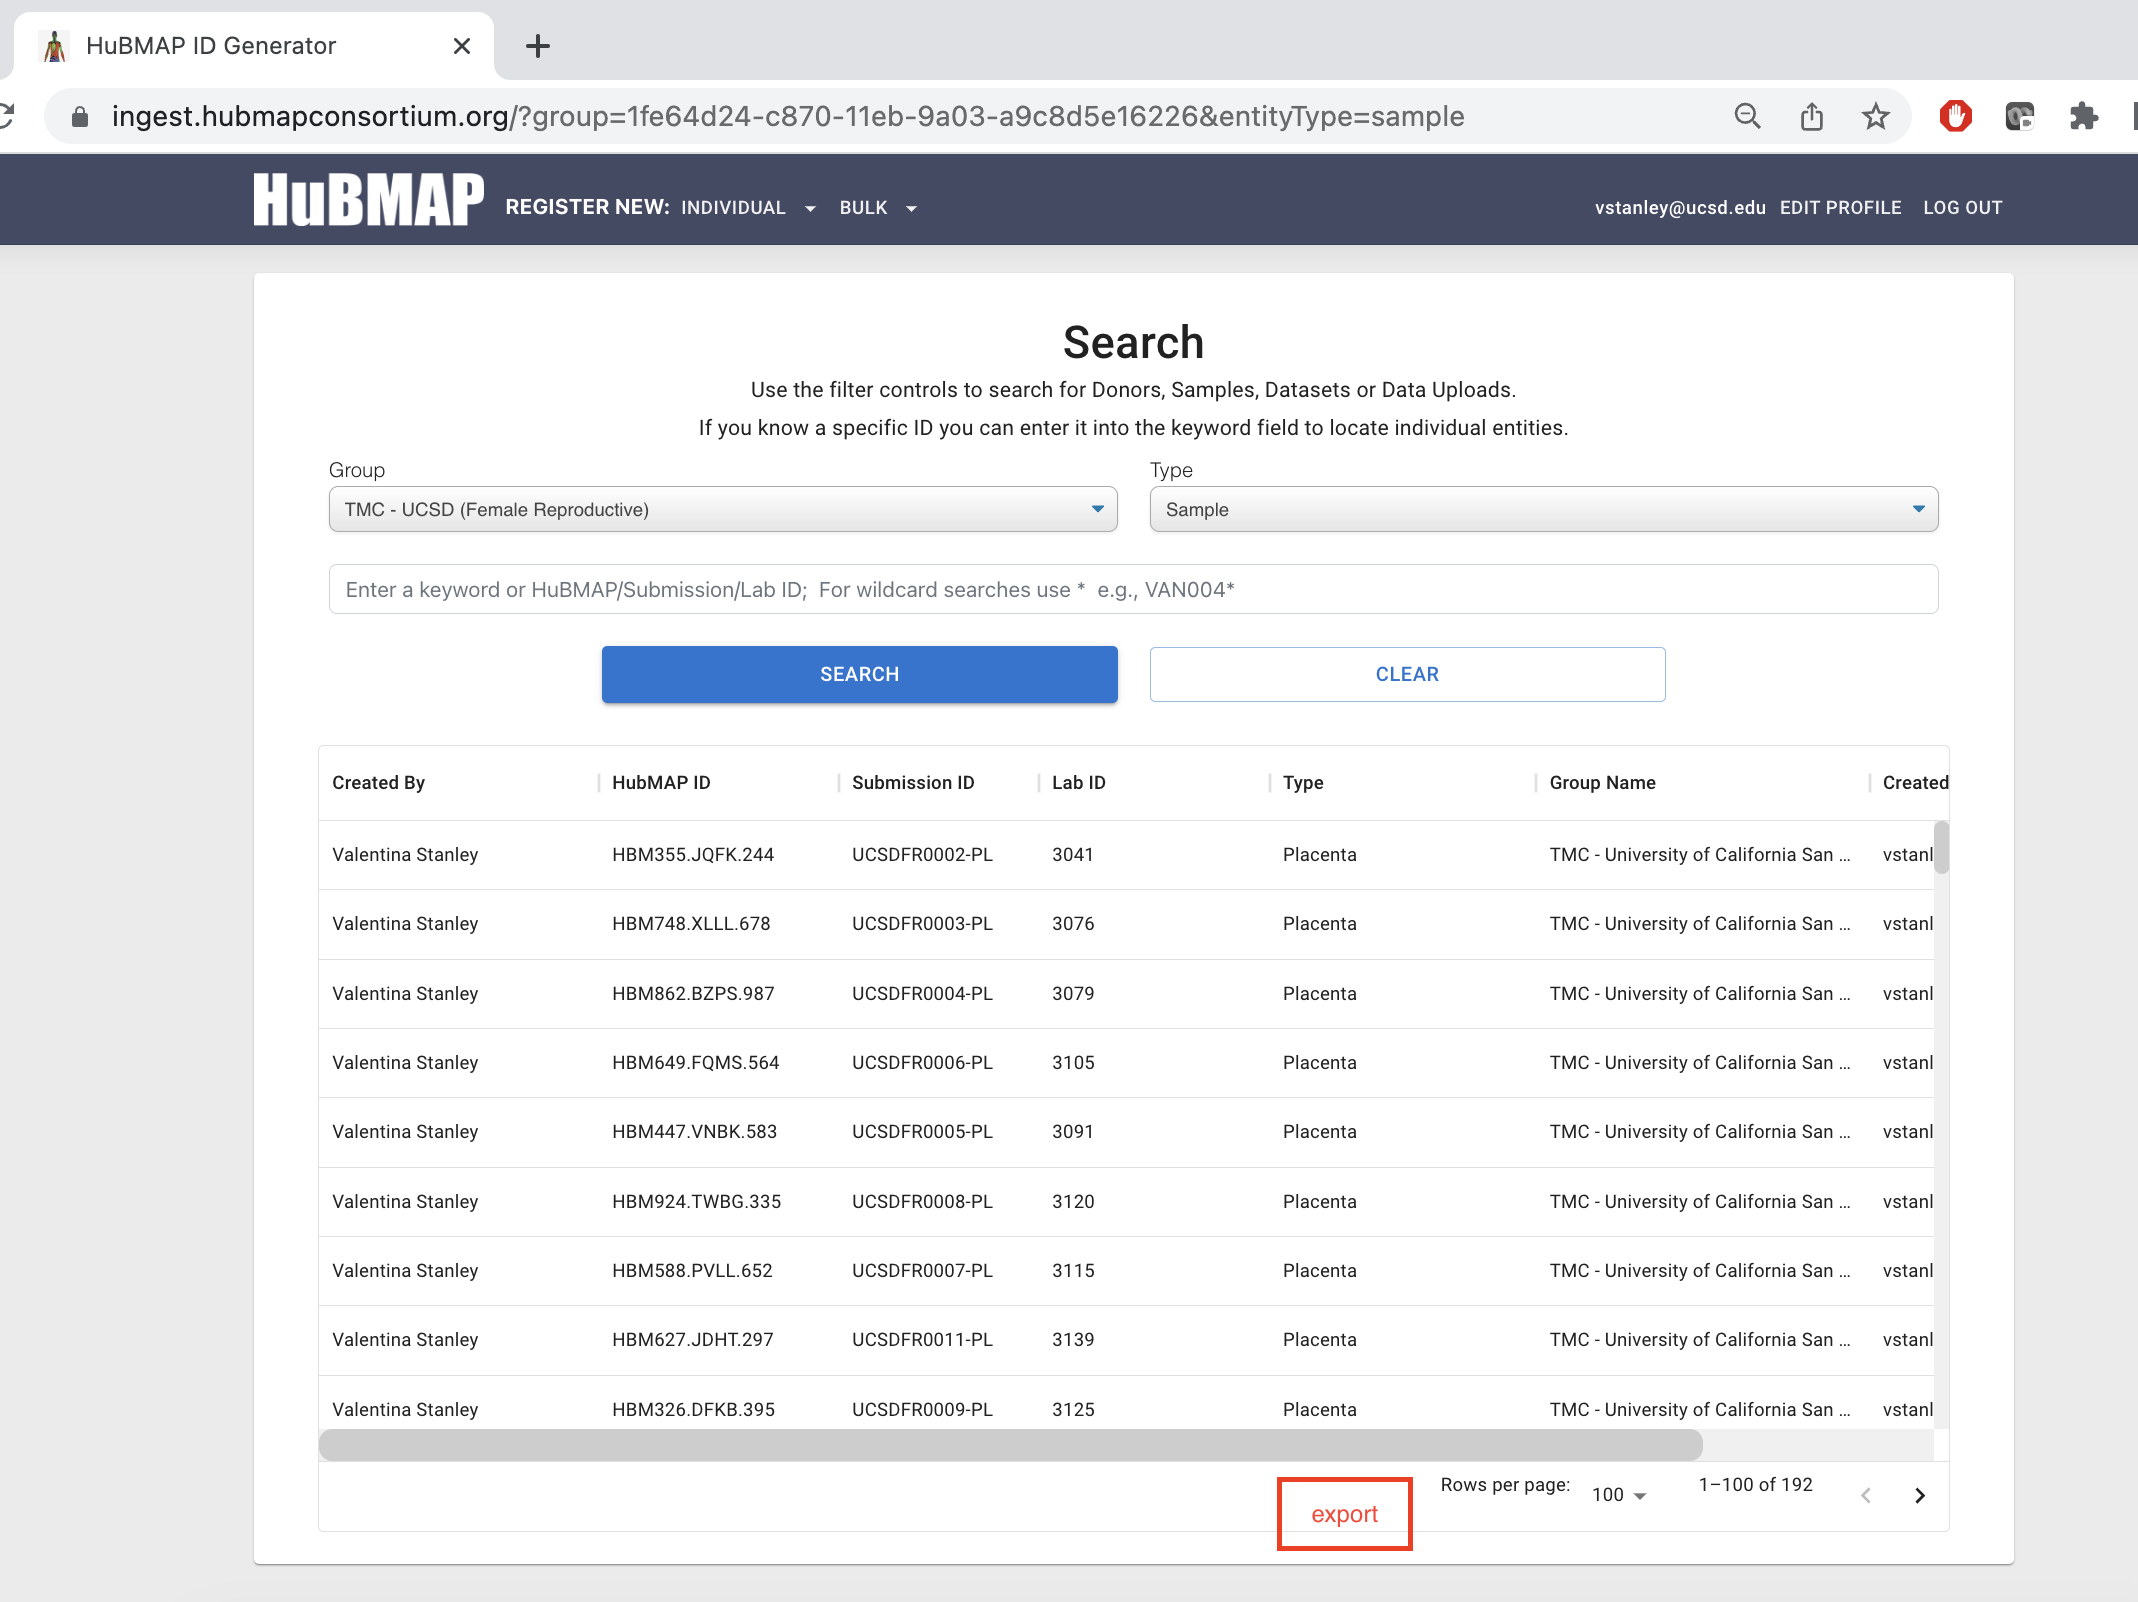Click the screen recorder extension icon
Image resolution: width=2138 pixels, height=1602 pixels.
(x=2021, y=115)
